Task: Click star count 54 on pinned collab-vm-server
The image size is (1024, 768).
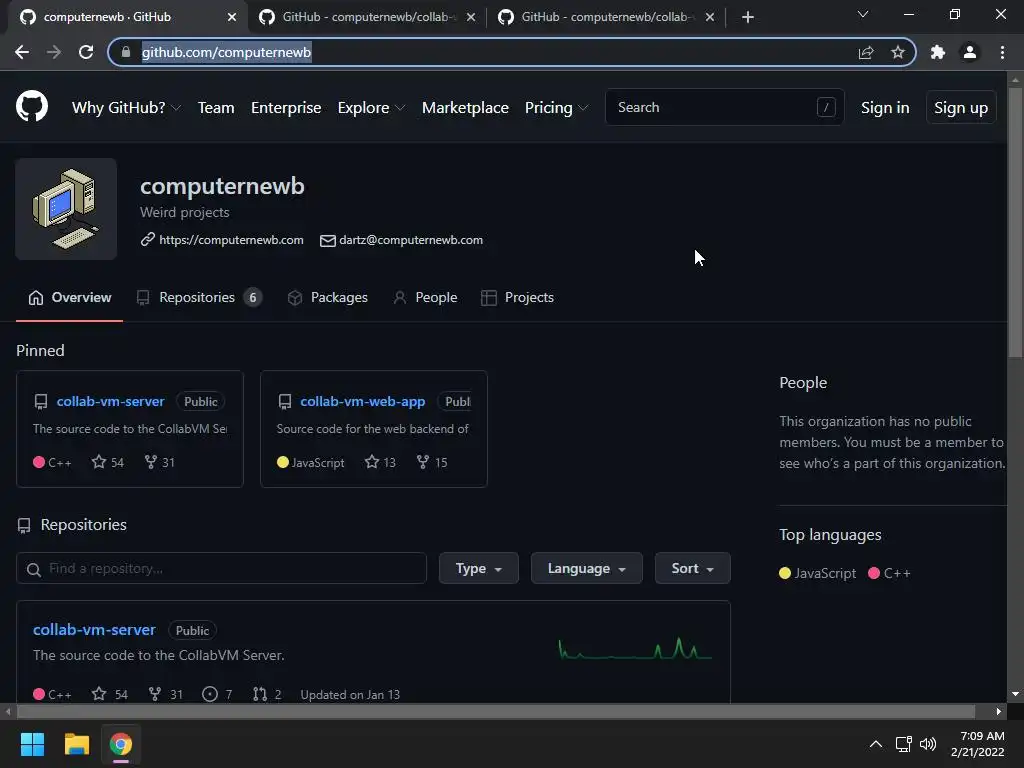Action: click(108, 462)
